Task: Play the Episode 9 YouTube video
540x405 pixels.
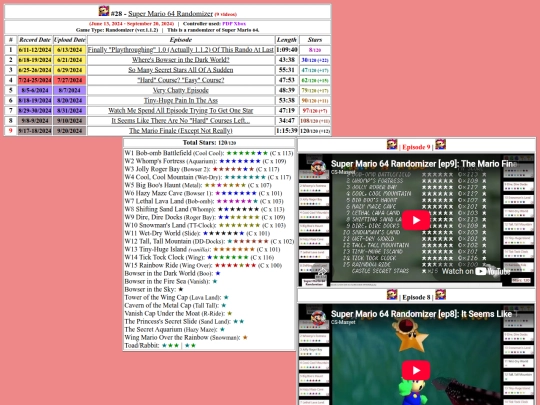Action: click(416, 220)
